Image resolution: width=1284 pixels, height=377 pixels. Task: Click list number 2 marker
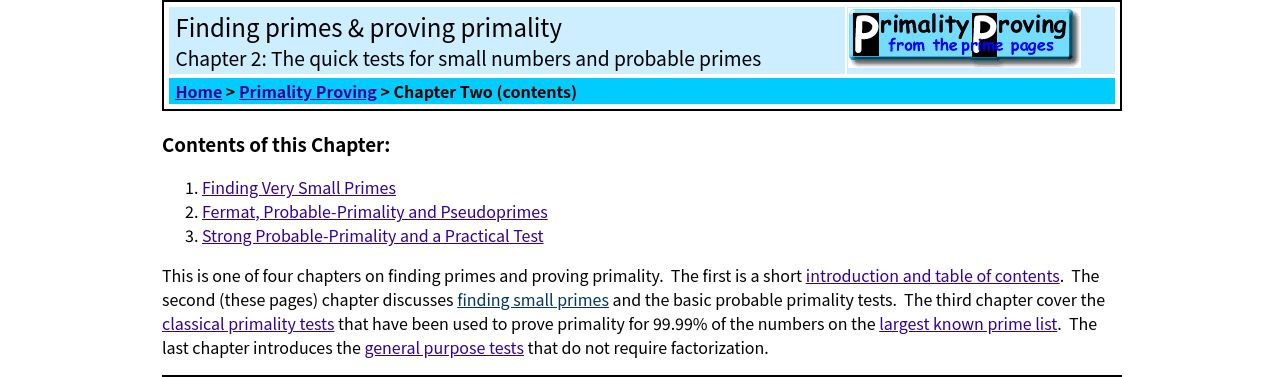[191, 212]
